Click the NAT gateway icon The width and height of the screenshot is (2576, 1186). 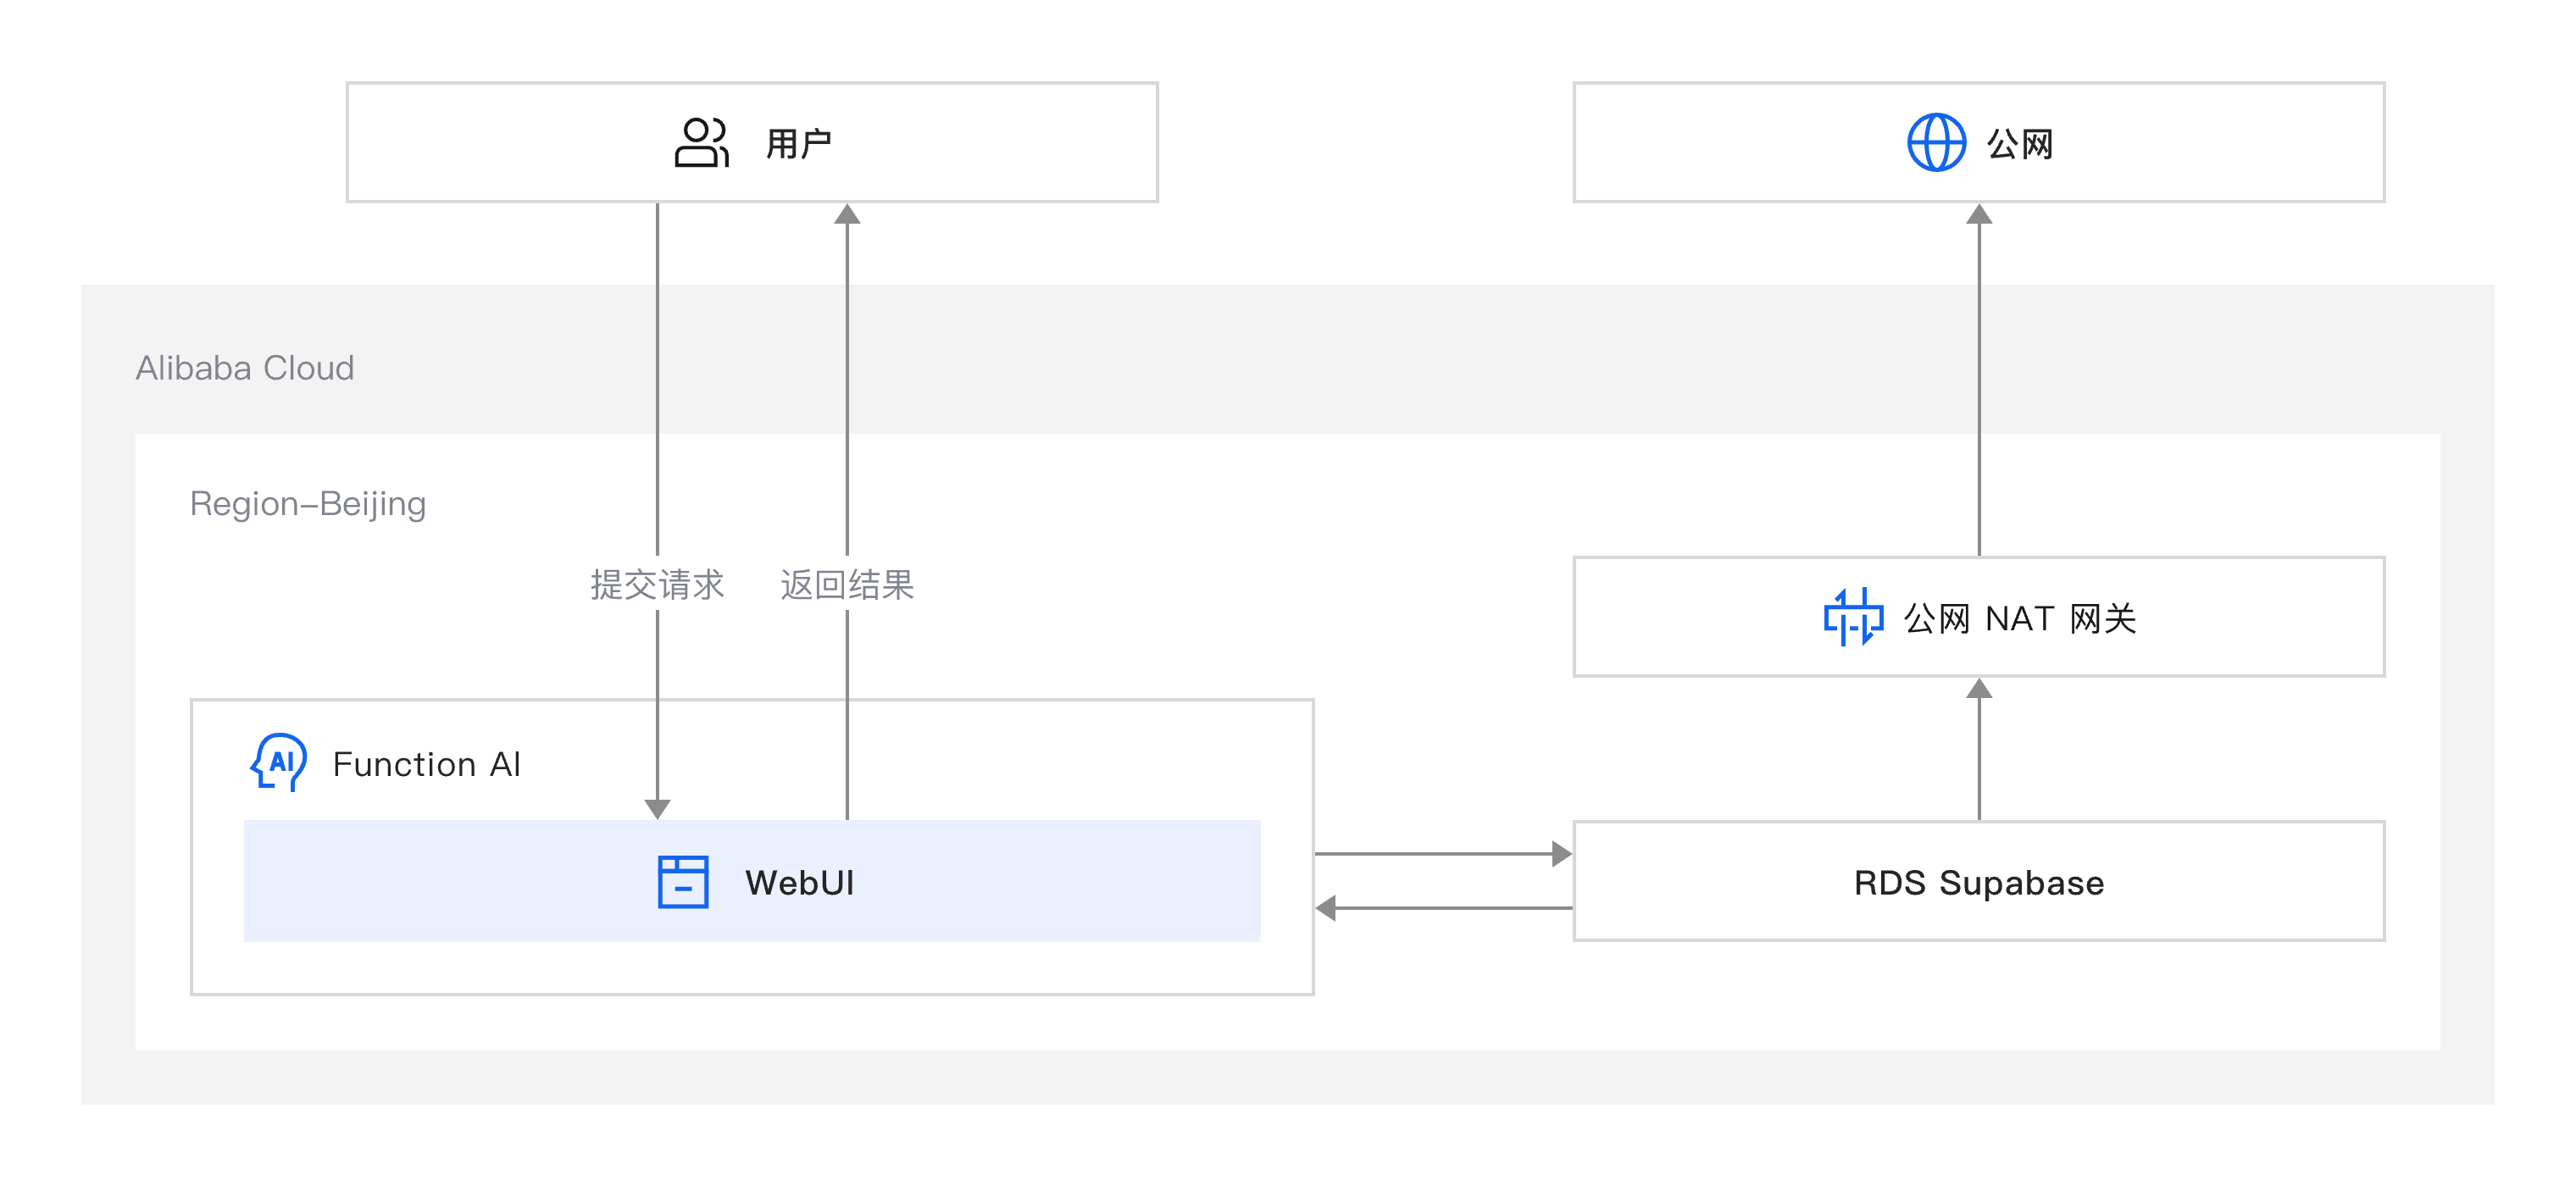1852,617
